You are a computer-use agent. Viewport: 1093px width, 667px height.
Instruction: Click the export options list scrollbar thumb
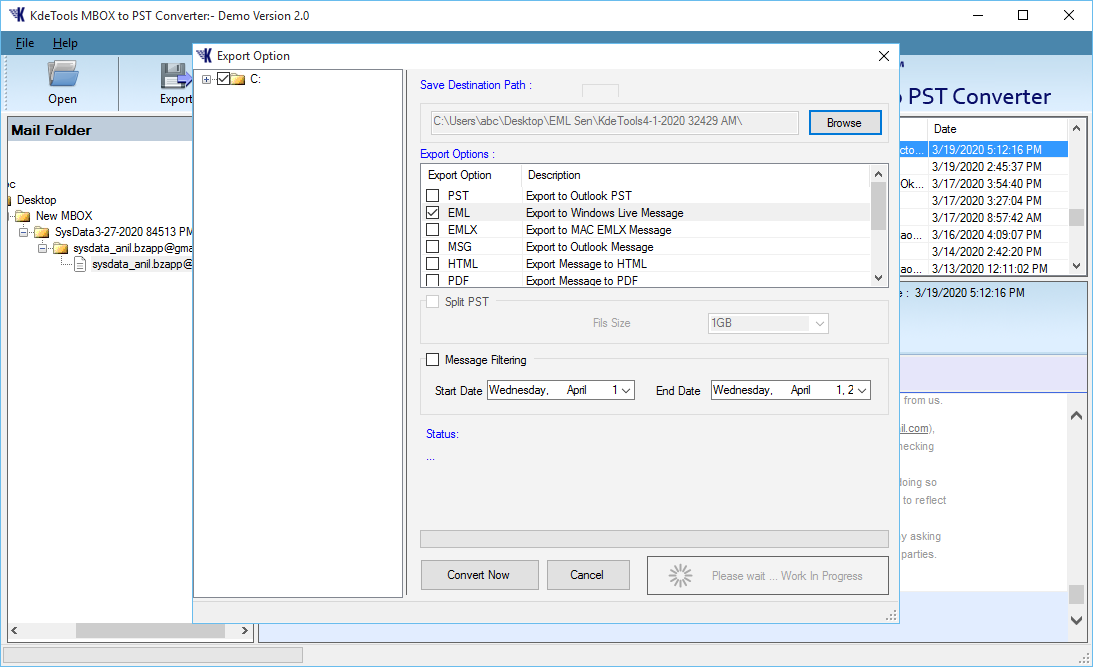pyautogui.click(x=878, y=206)
